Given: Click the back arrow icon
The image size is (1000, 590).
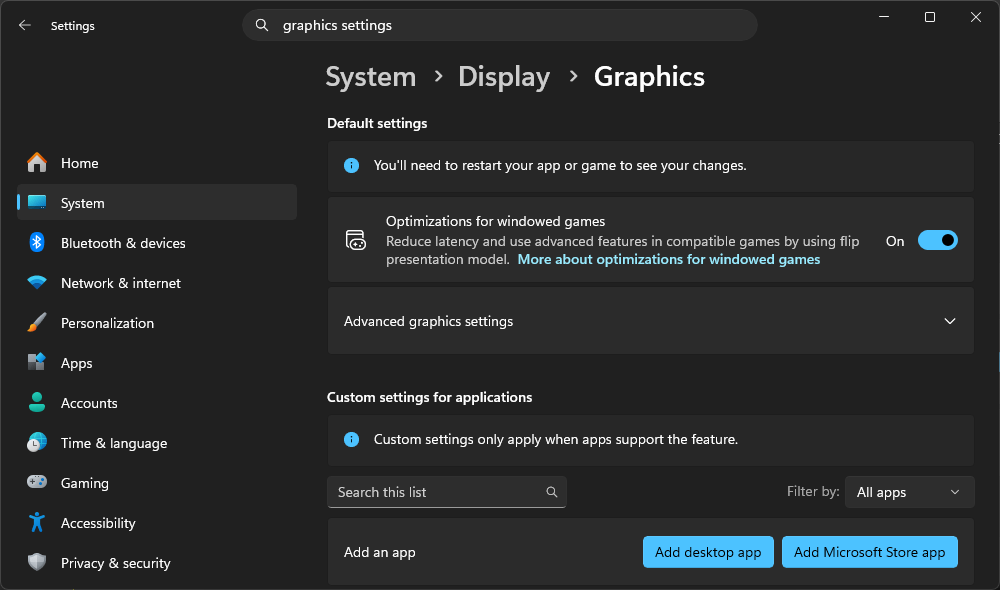Looking at the screenshot, I should click(x=25, y=26).
